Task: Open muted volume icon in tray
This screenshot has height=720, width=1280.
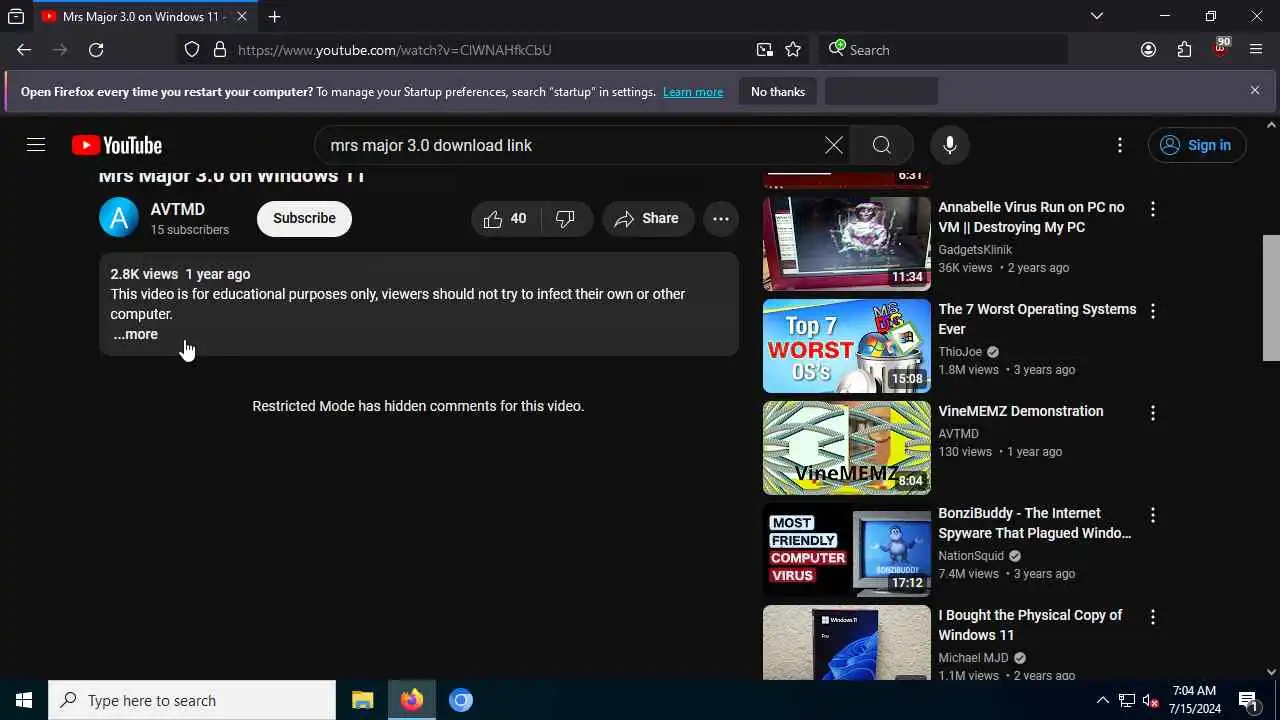Action: click(x=1151, y=700)
